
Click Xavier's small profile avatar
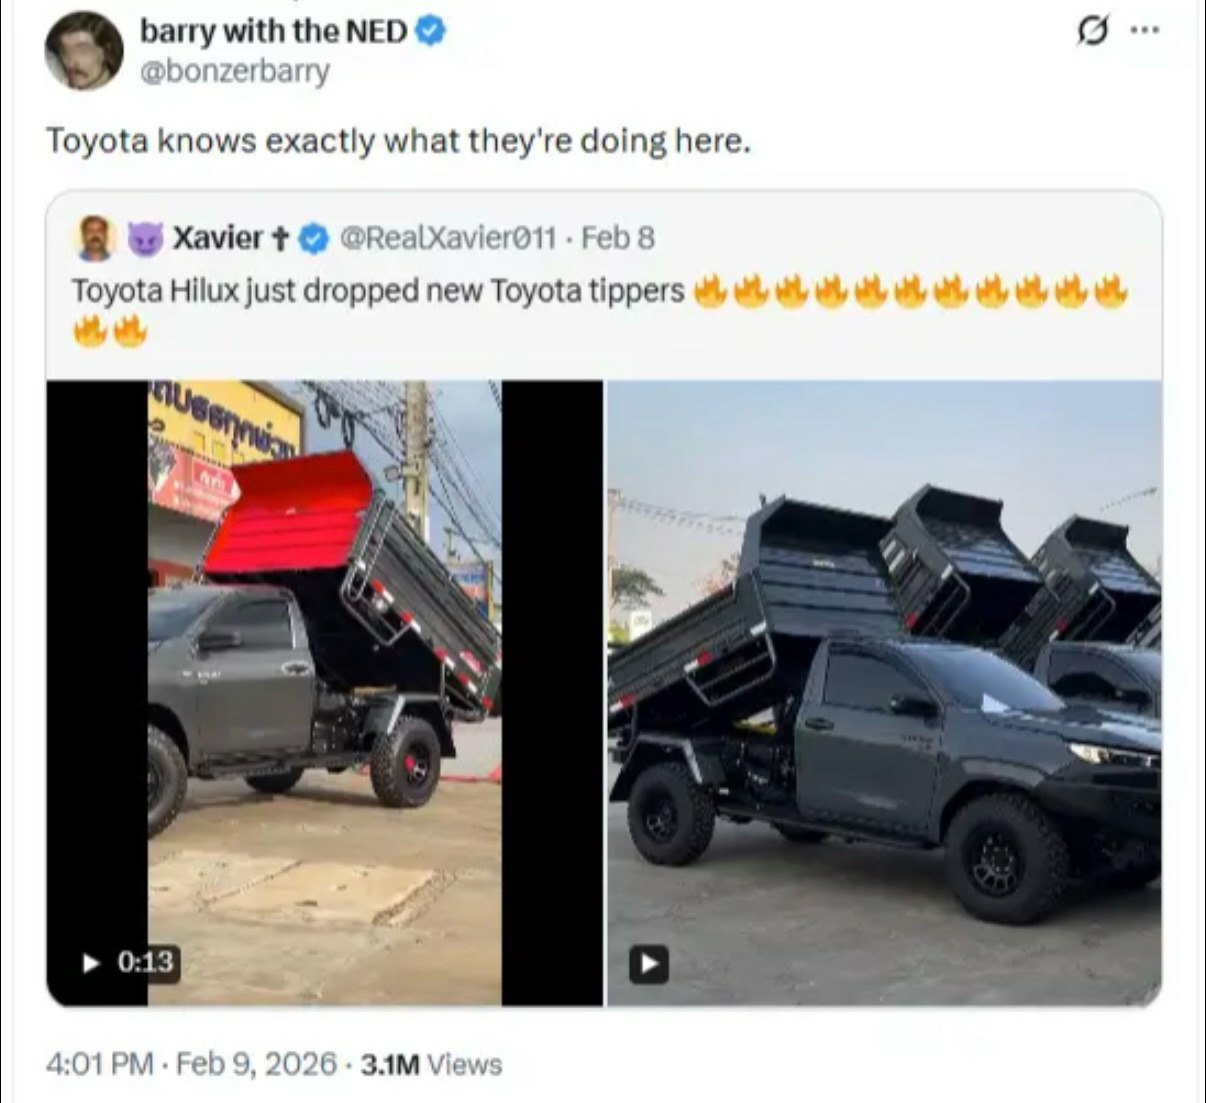pyautogui.click(x=96, y=238)
